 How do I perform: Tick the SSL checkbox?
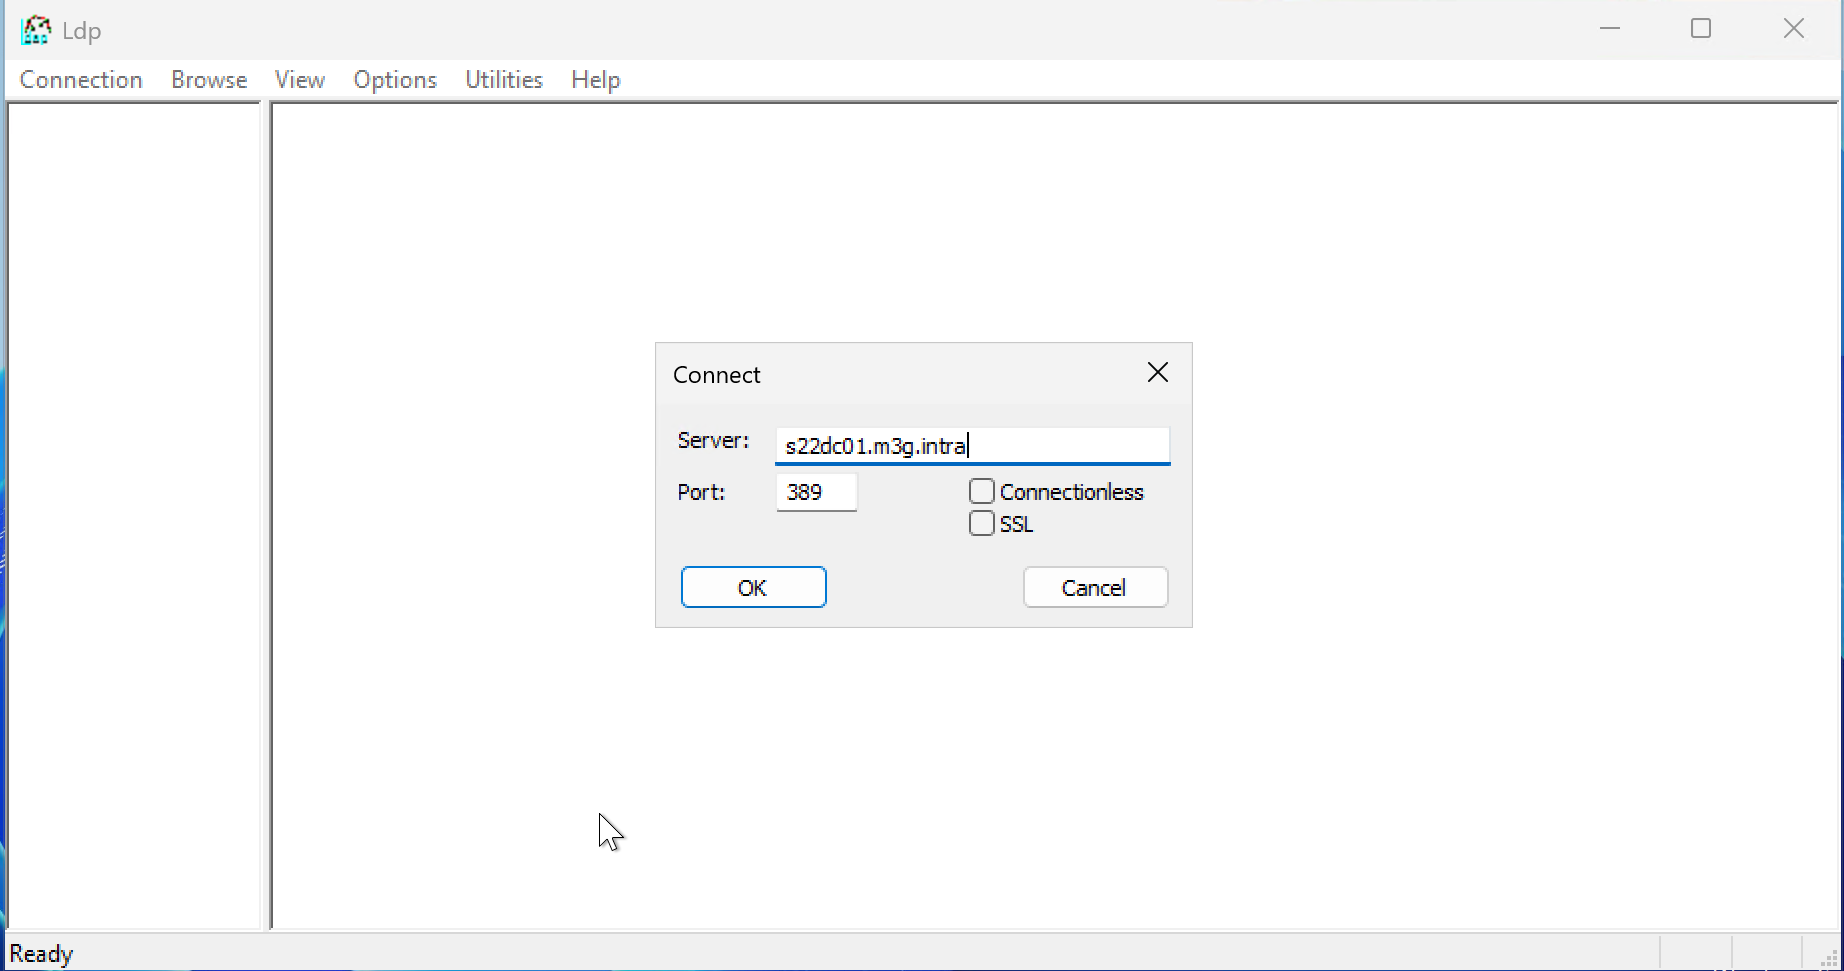click(982, 524)
